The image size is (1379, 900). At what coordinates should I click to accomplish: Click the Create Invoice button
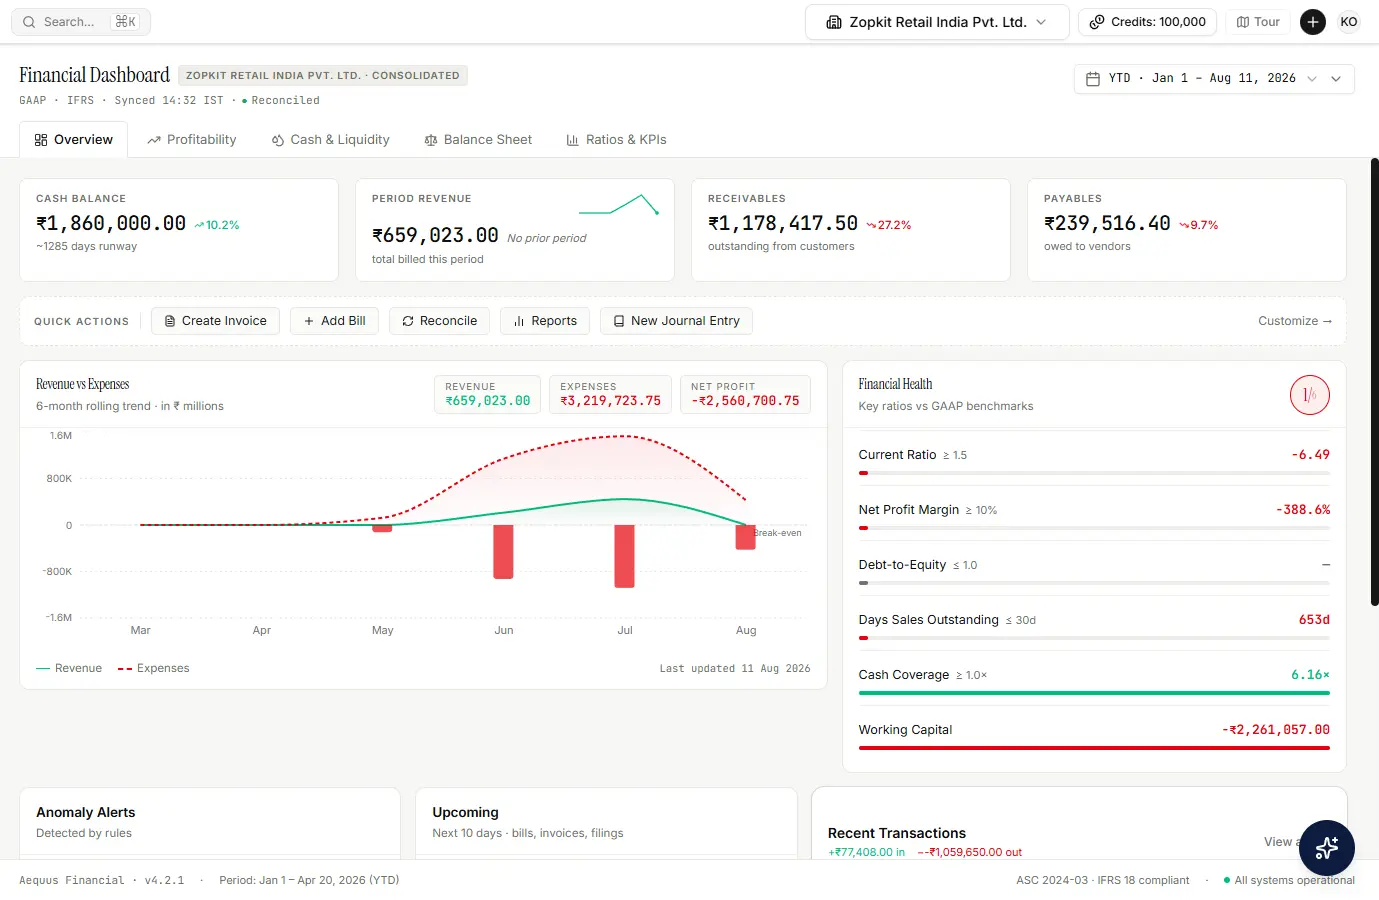pos(215,321)
